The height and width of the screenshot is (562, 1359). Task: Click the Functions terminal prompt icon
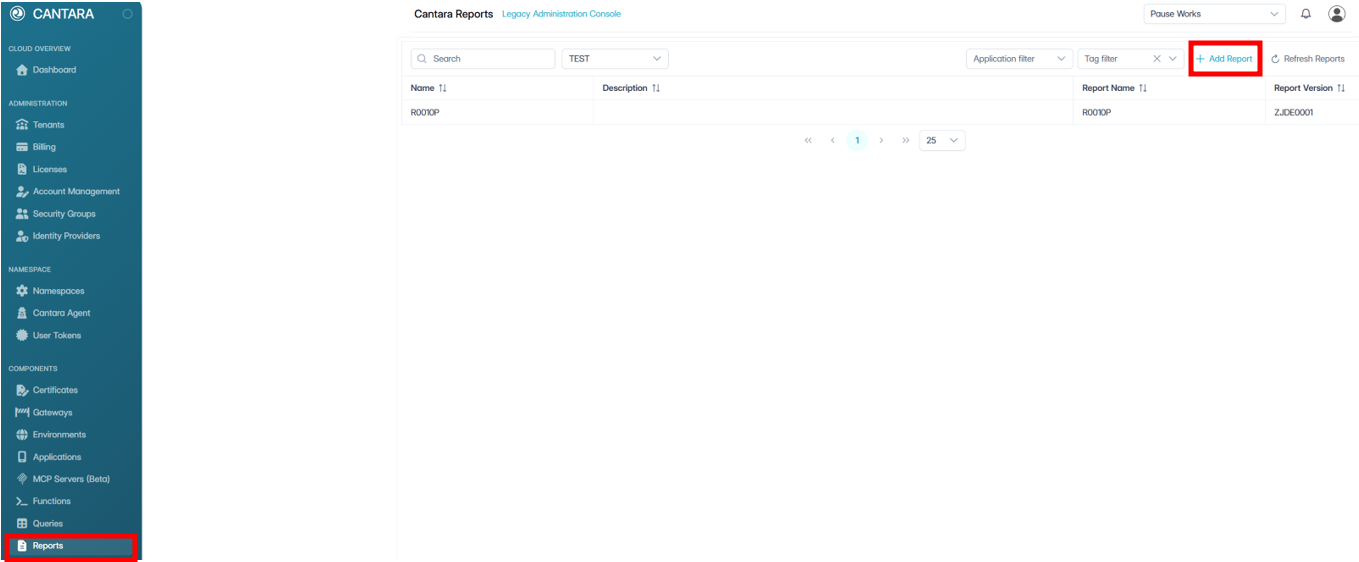click(x=22, y=501)
